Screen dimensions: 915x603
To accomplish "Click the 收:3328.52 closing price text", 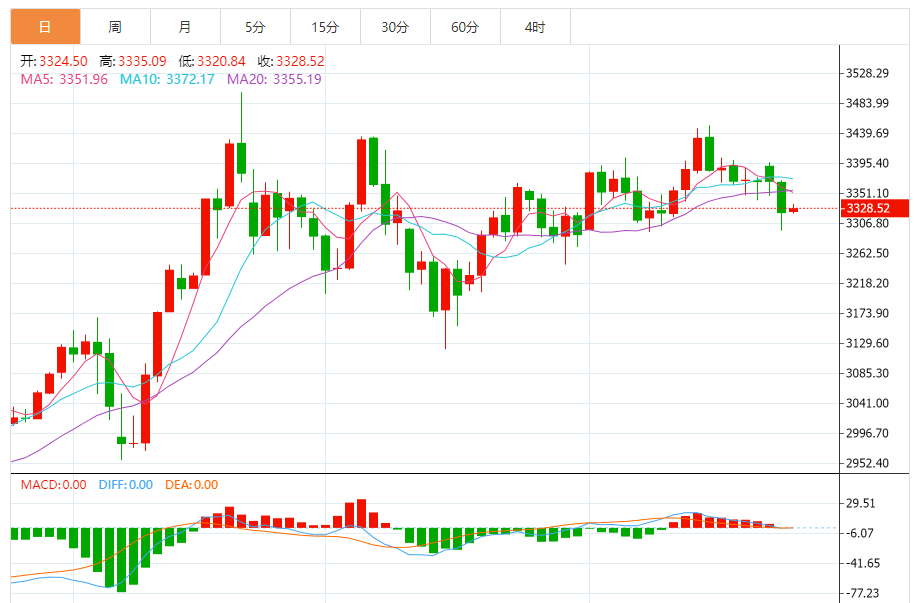I will pyautogui.click(x=291, y=61).
